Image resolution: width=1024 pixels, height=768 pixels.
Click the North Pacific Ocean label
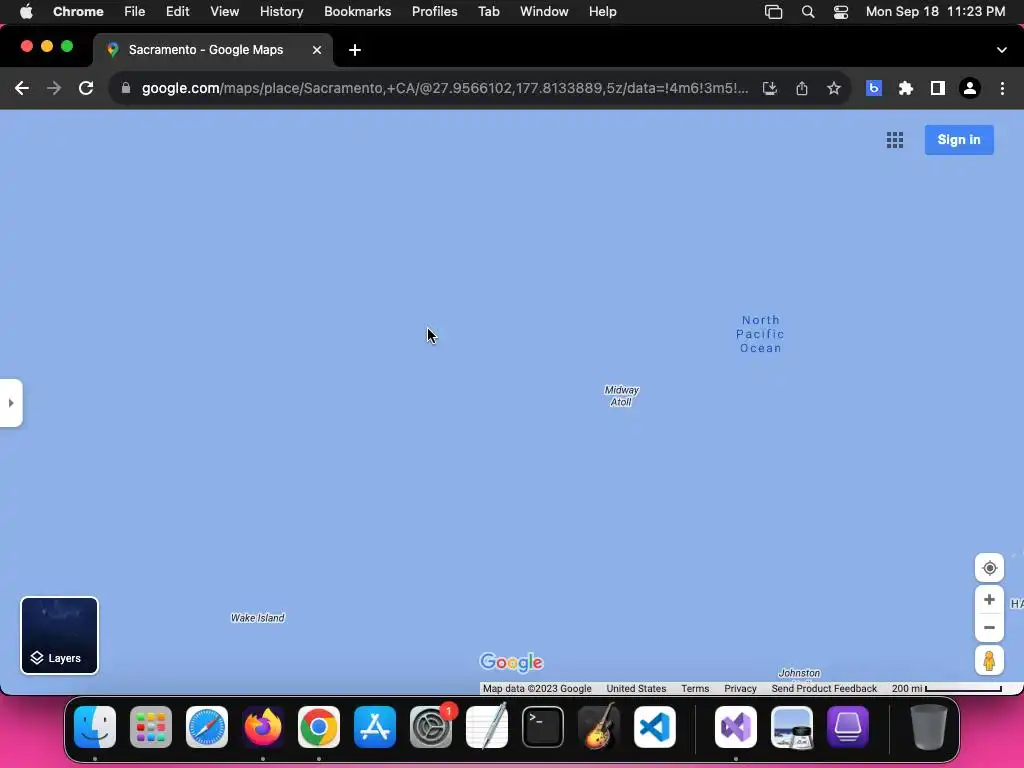[760, 334]
